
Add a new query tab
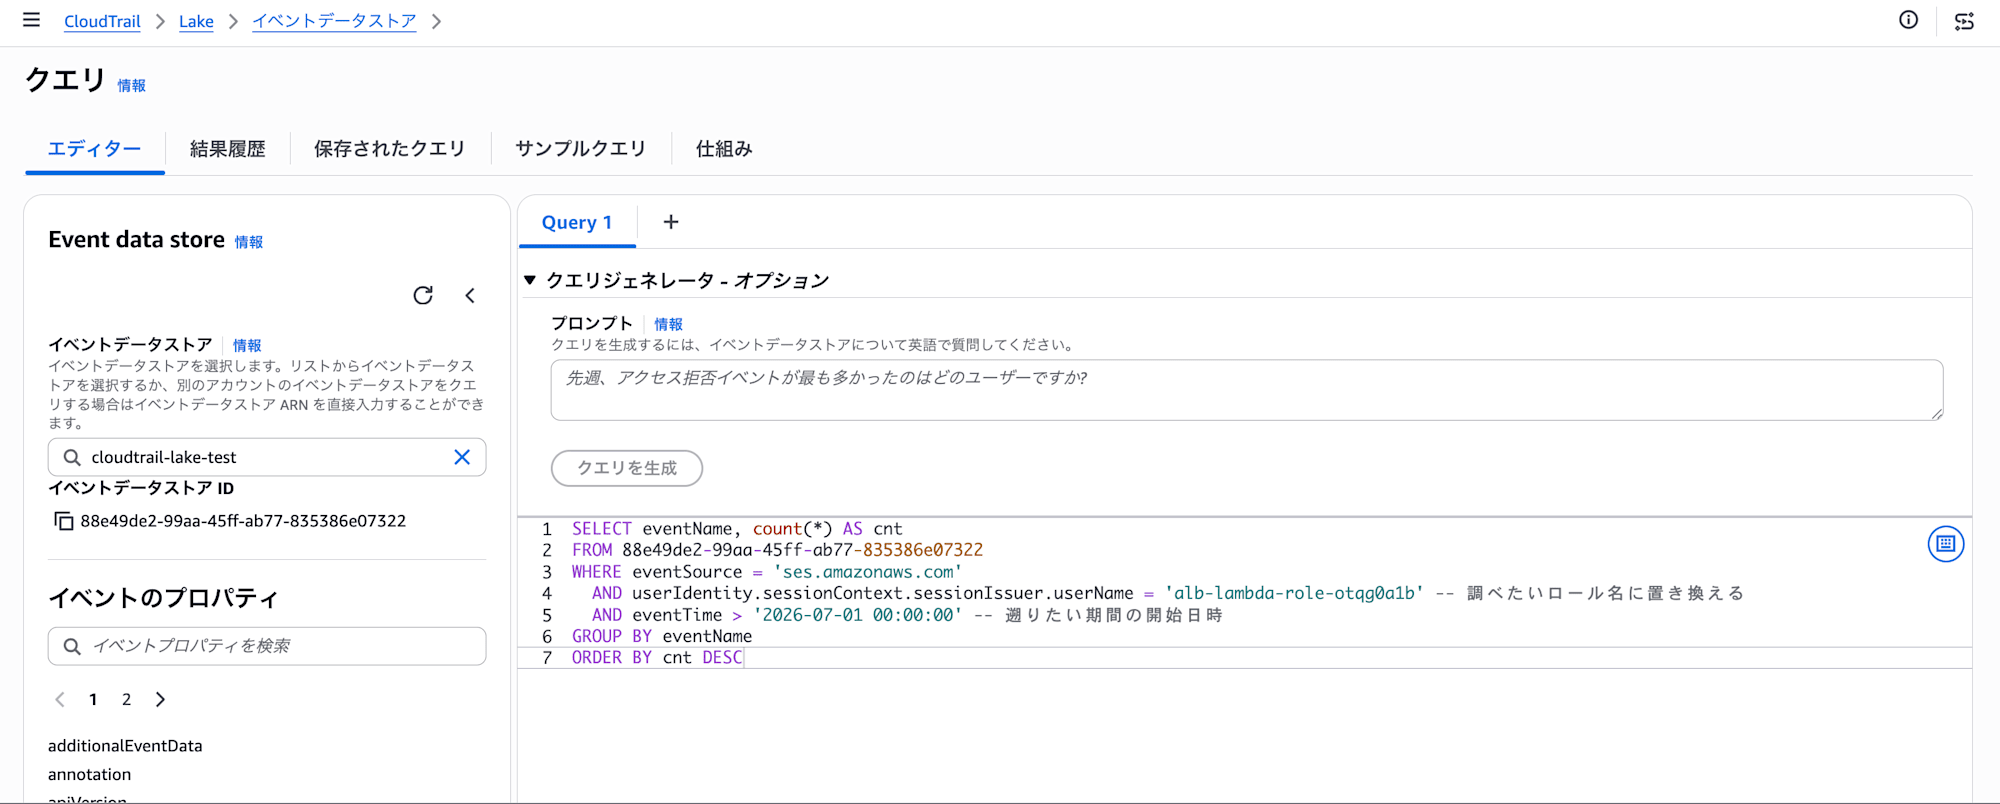[671, 222]
